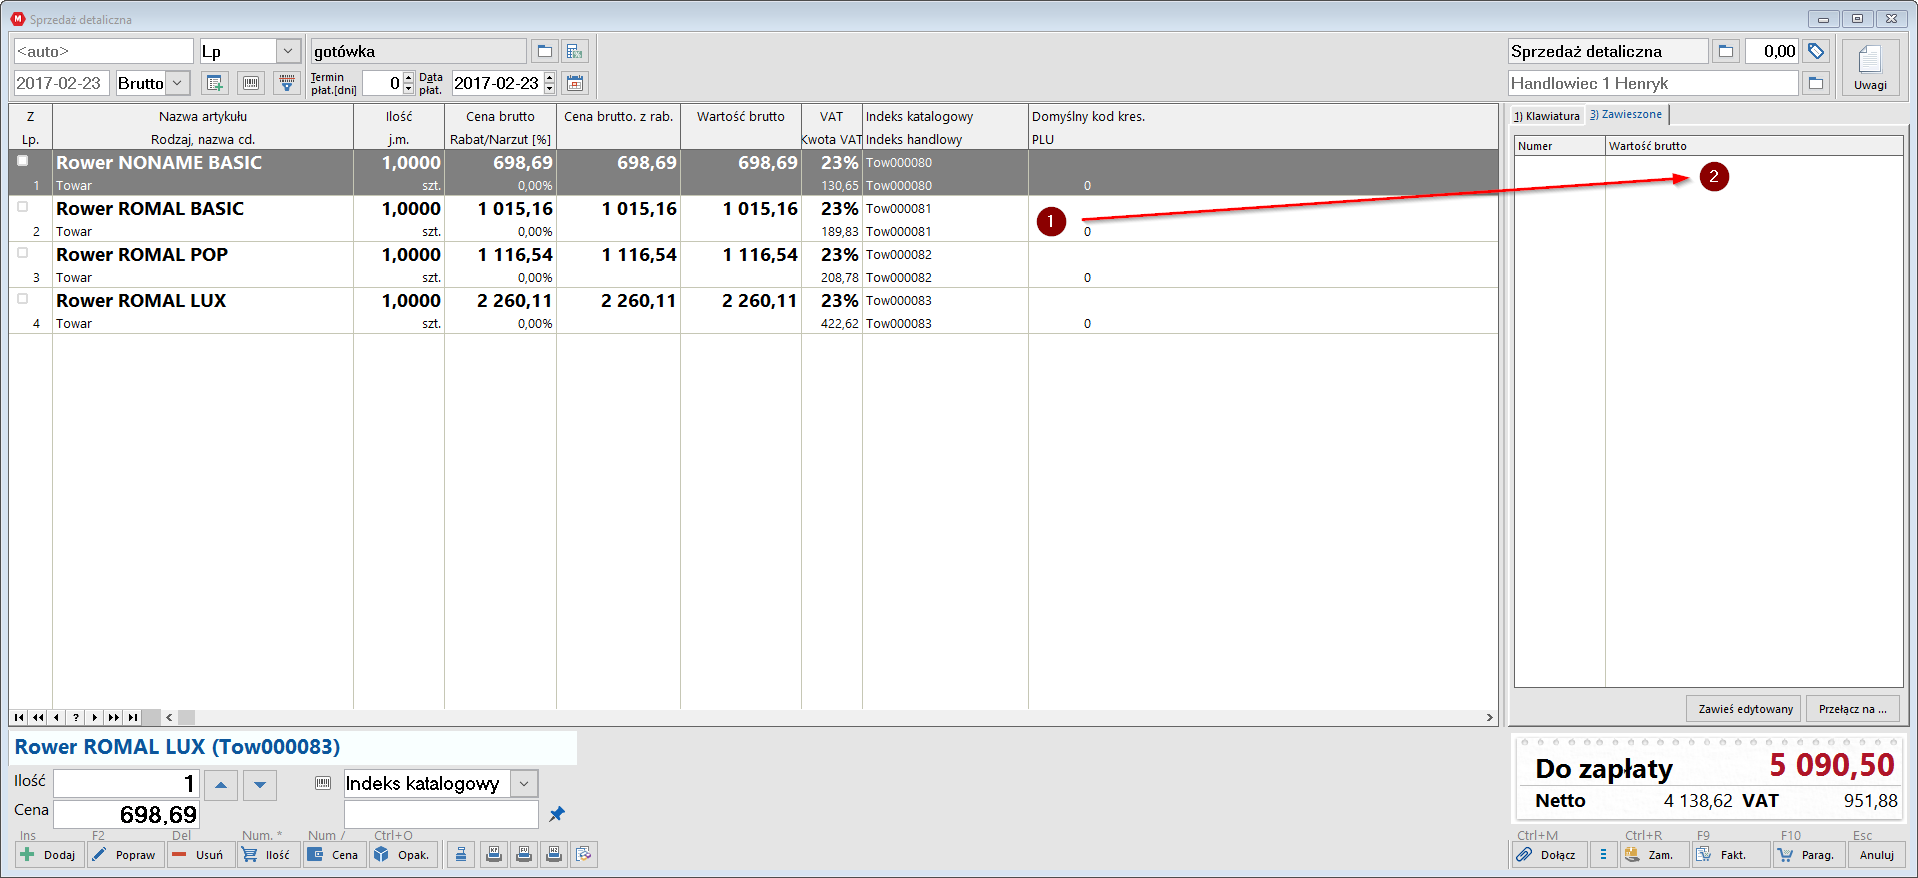
Task: Switch to the 3) Zawieszone tab
Action: tap(1626, 114)
